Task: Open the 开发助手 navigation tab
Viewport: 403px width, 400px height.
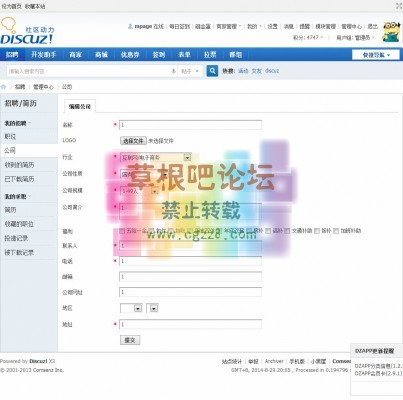Action: point(44,55)
